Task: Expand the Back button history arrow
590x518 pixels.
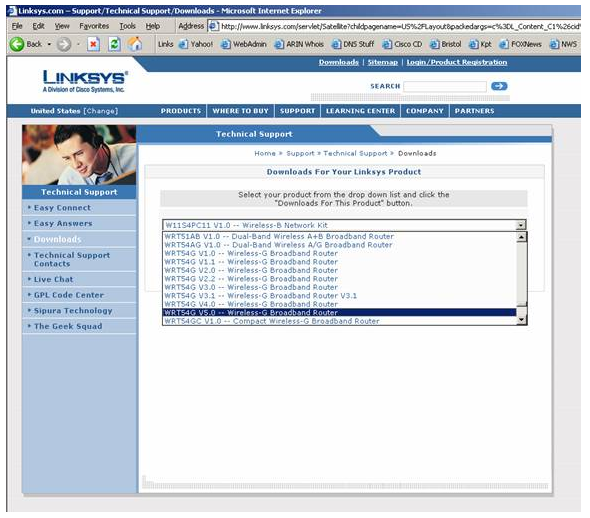Action: coord(49,44)
